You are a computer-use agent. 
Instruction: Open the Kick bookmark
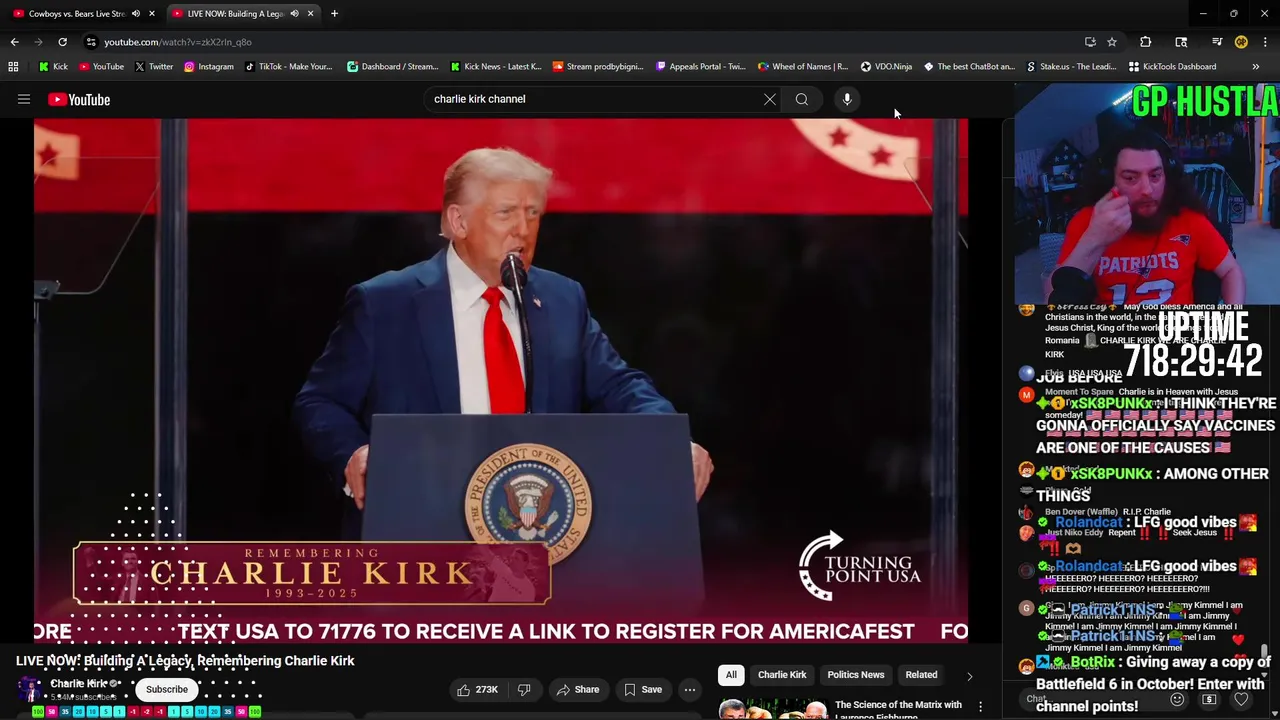53,67
